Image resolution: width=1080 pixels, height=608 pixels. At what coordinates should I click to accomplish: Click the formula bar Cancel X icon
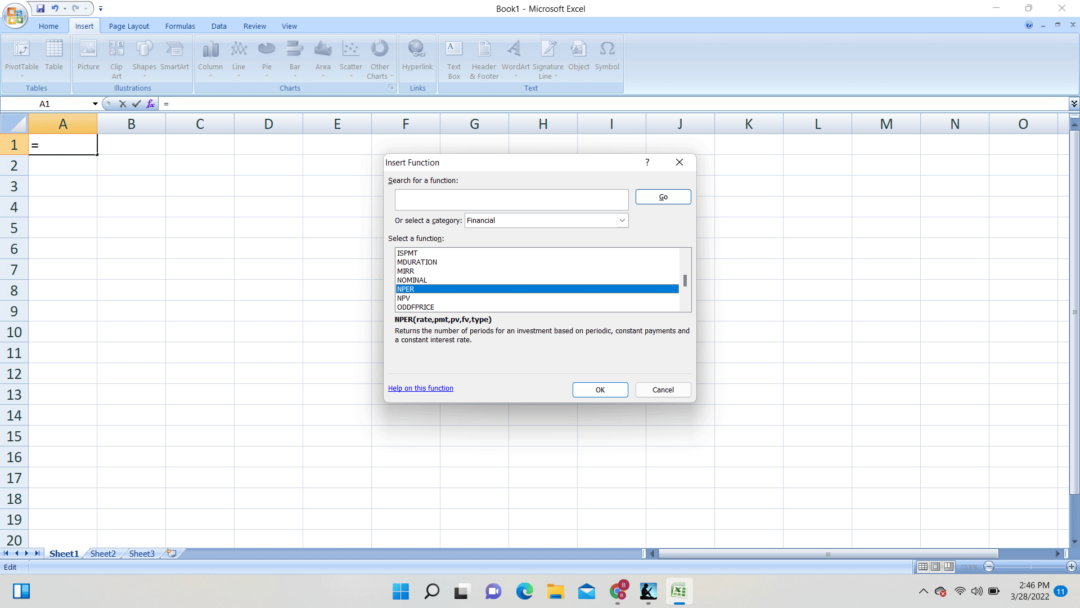(x=123, y=104)
